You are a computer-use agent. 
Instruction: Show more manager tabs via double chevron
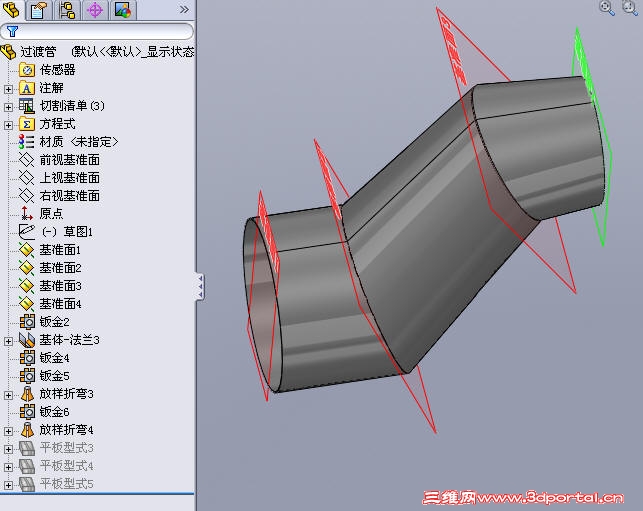pyautogui.click(x=184, y=9)
